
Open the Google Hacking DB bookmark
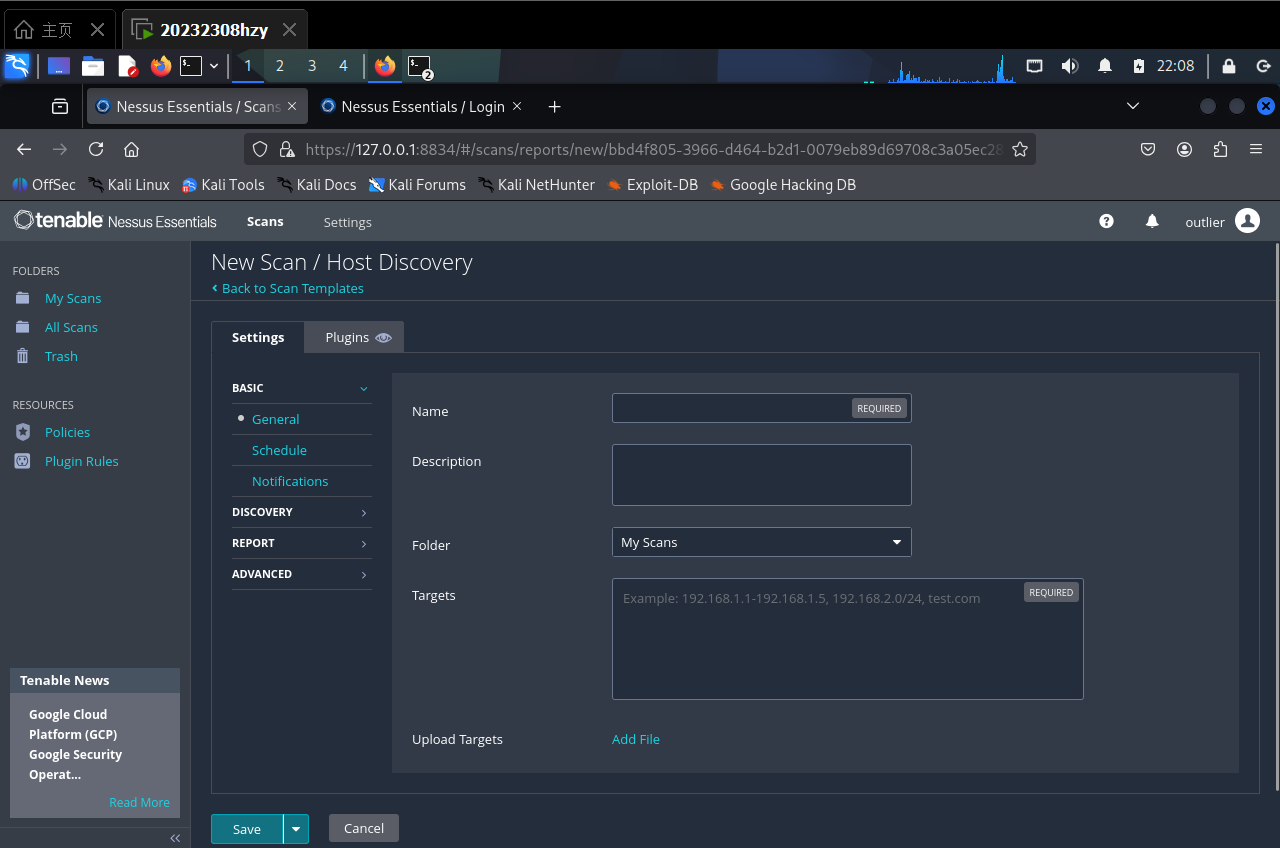pos(783,184)
